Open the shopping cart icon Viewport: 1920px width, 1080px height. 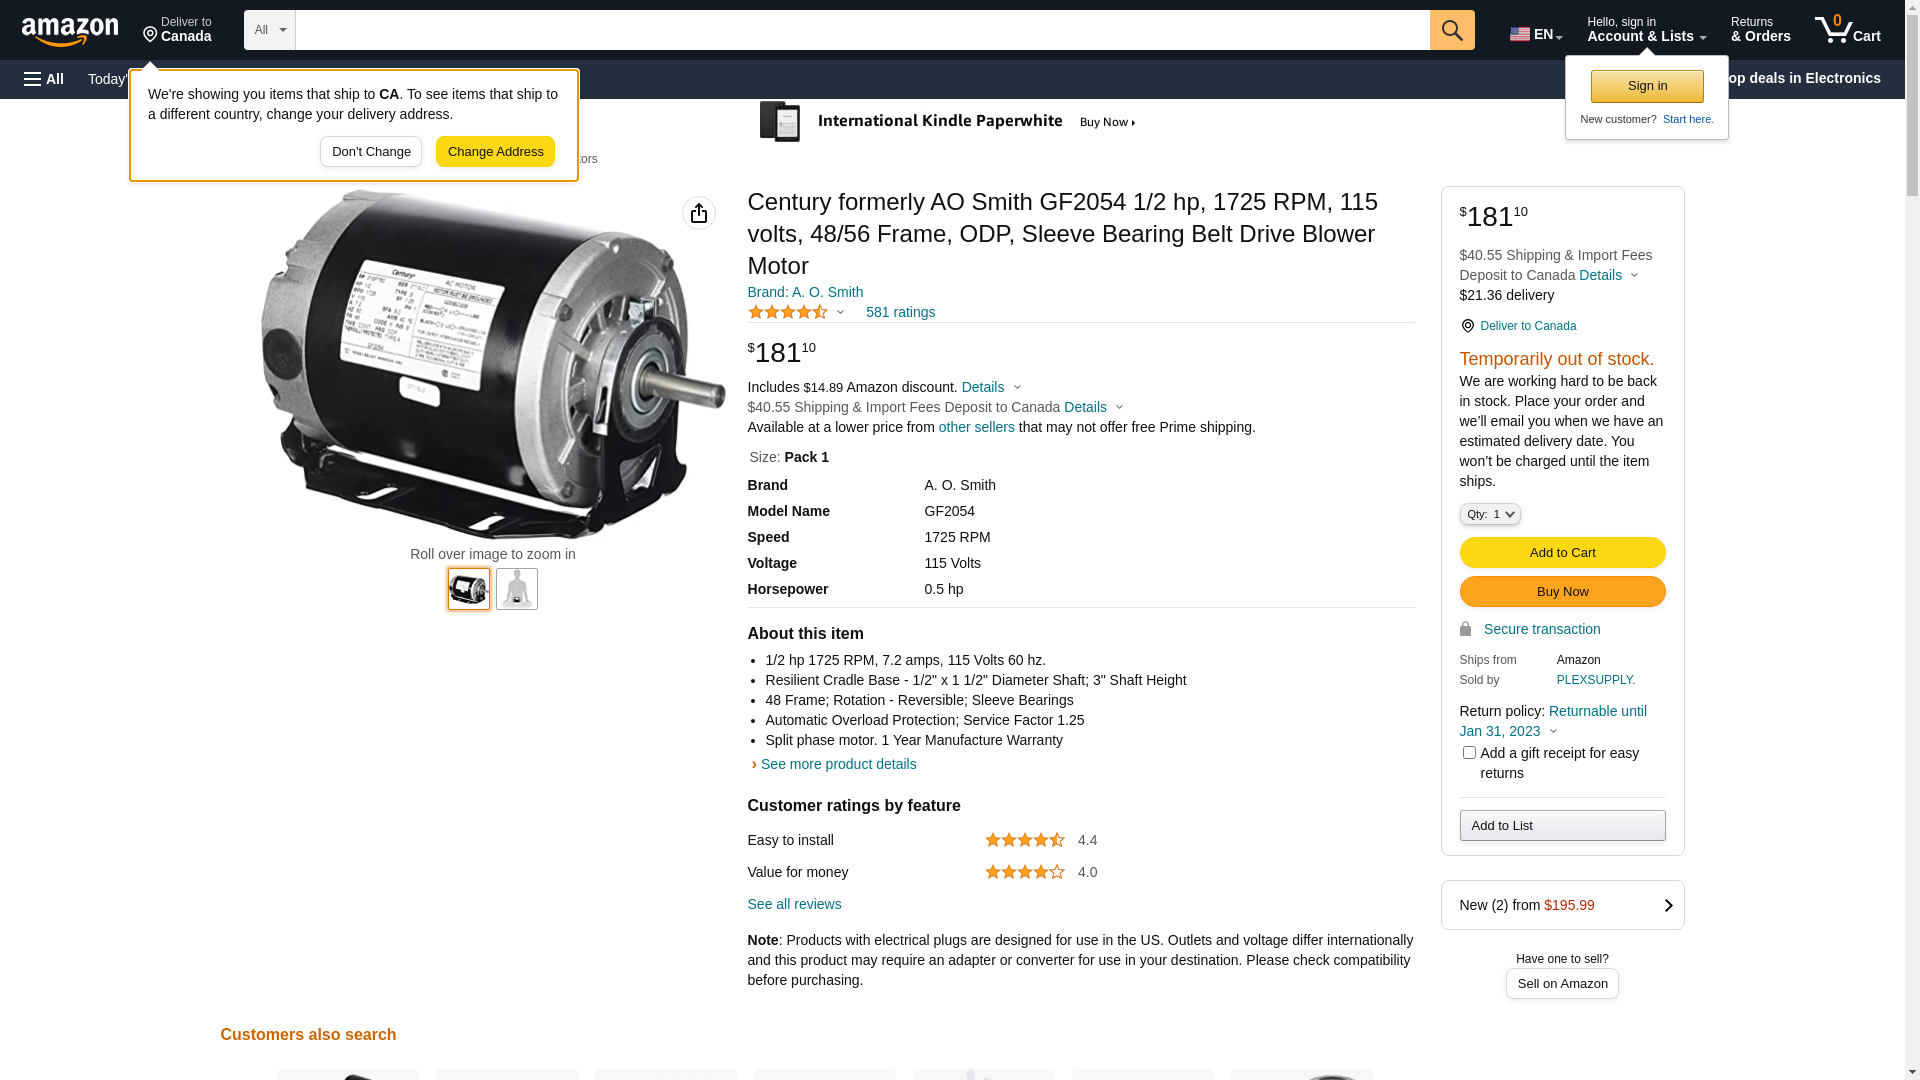pyautogui.click(x=1847, y=30)
